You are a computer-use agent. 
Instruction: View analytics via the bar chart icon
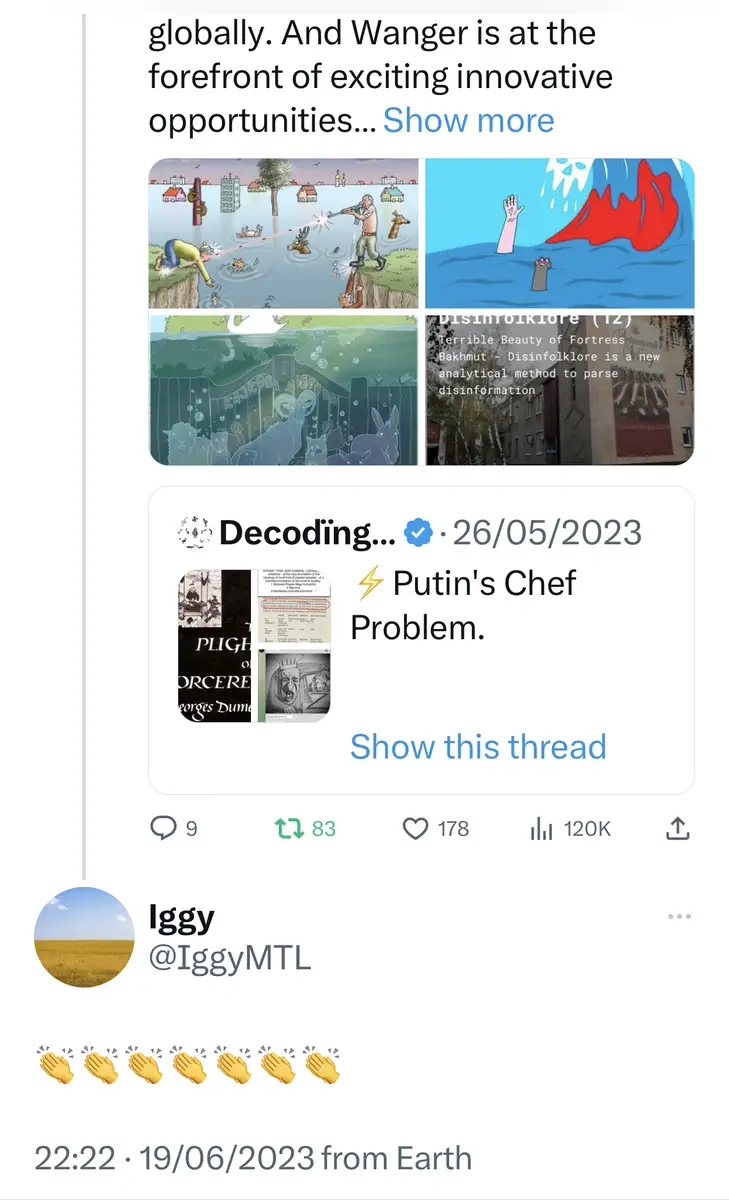tap(541, 828)
